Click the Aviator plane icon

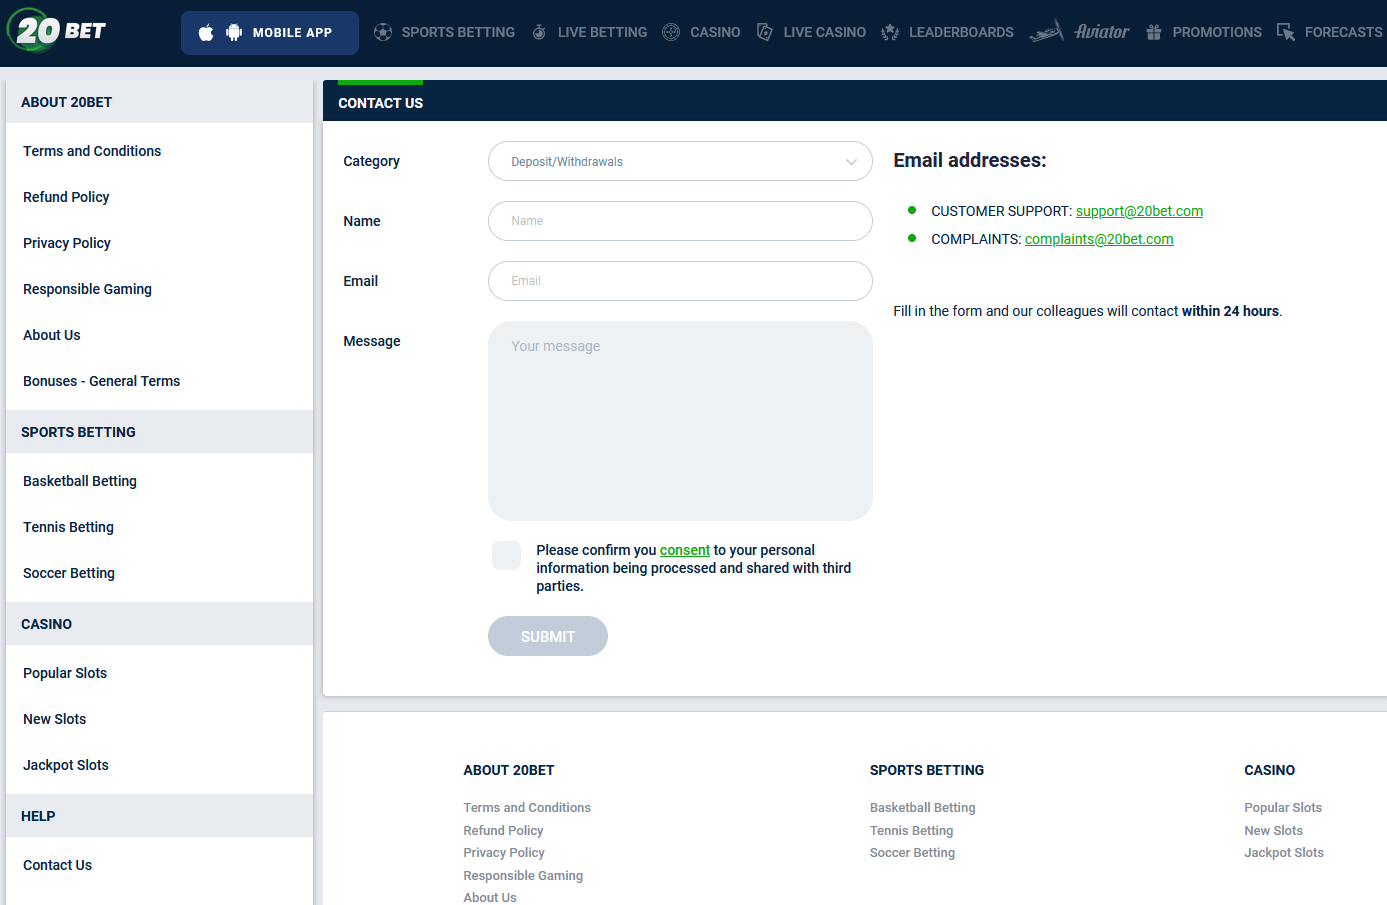(1046, 32)
